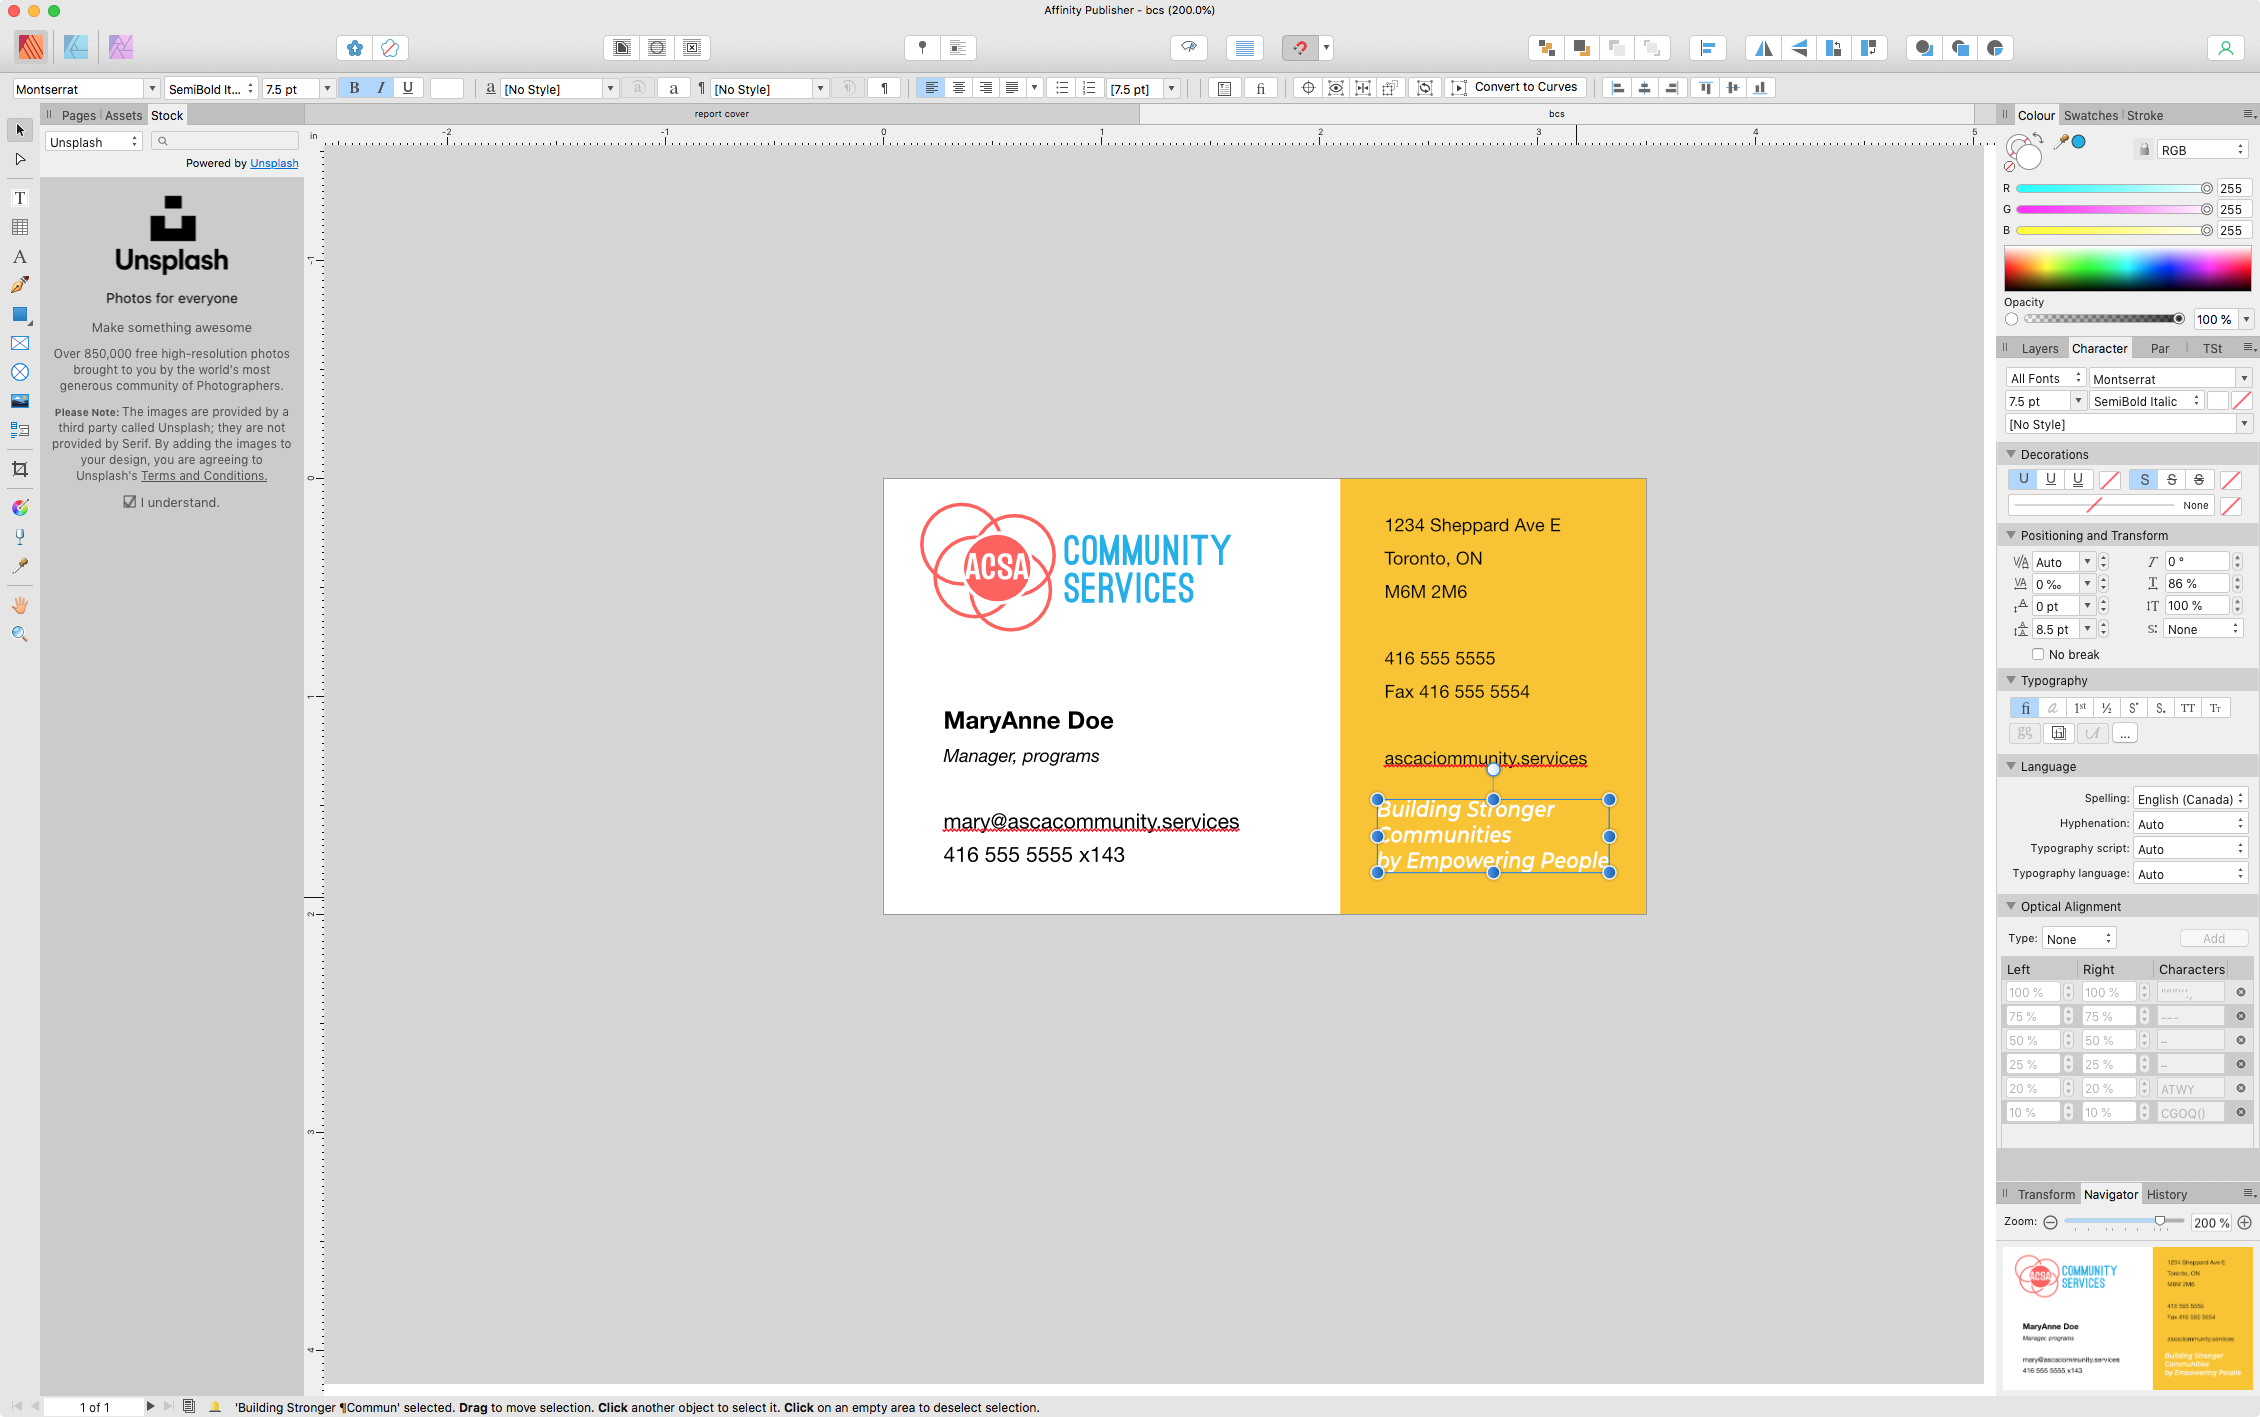Select the Table tool
The width and height of the screenshot is (2260, 1417).
pos(19,228)
